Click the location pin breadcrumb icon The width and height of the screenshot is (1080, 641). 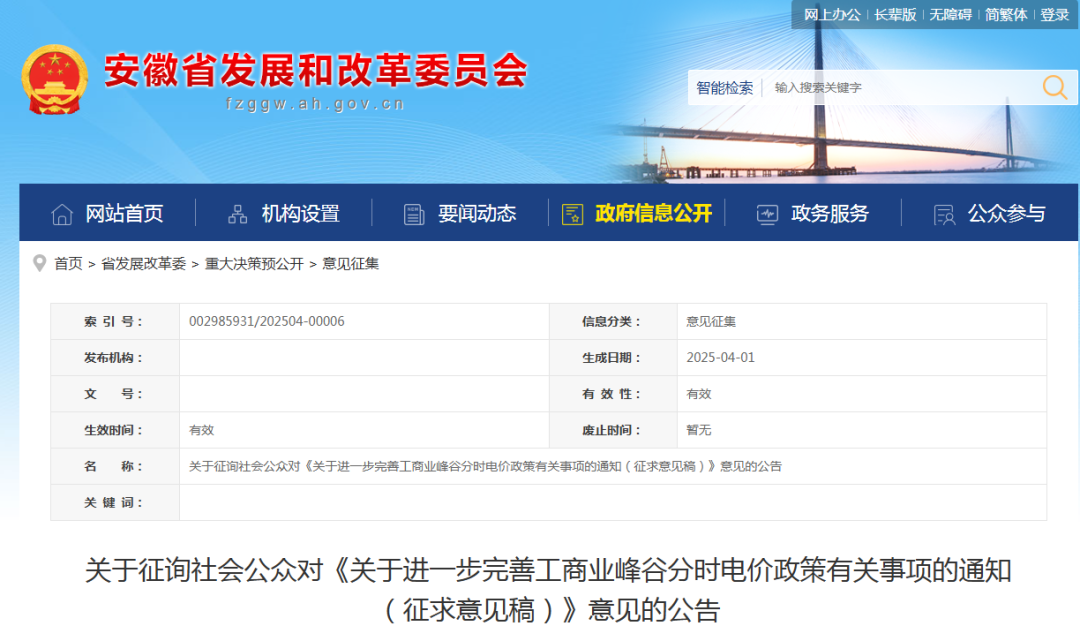pos(39,264)
